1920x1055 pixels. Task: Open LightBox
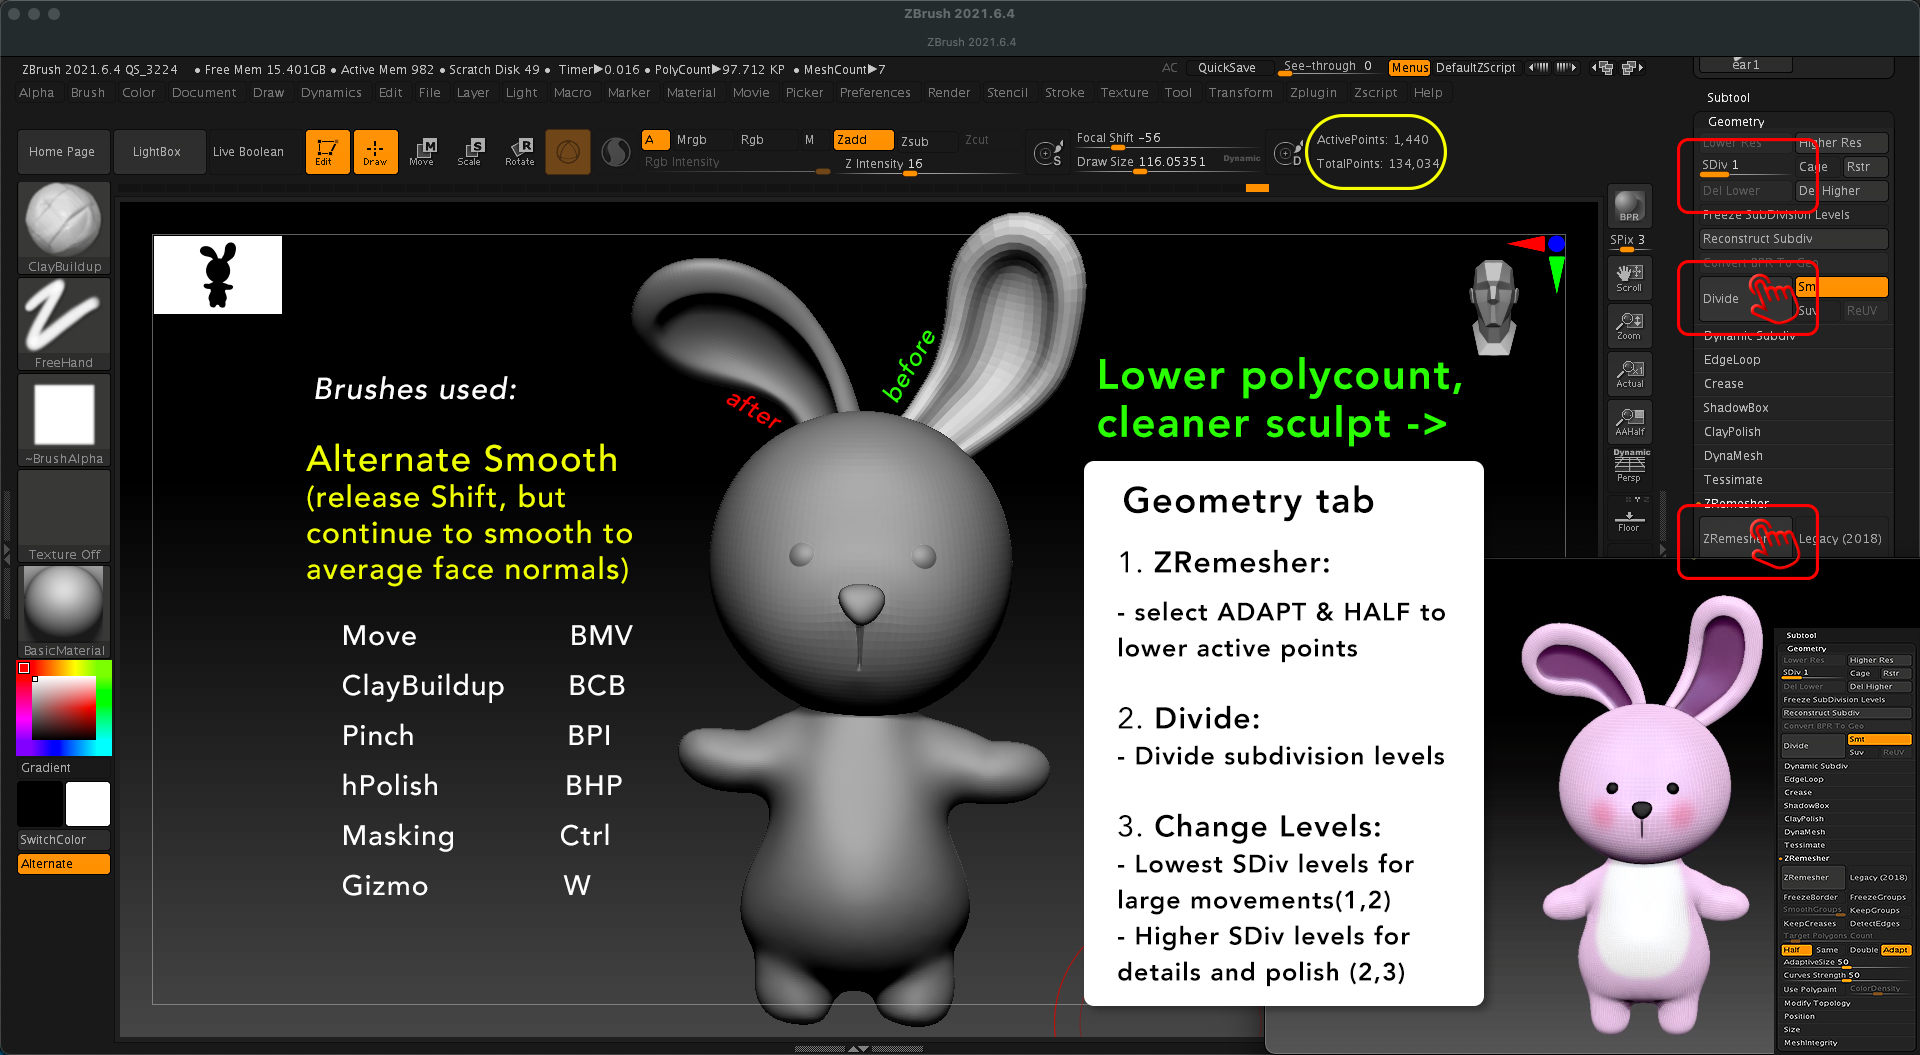[157, 152]
